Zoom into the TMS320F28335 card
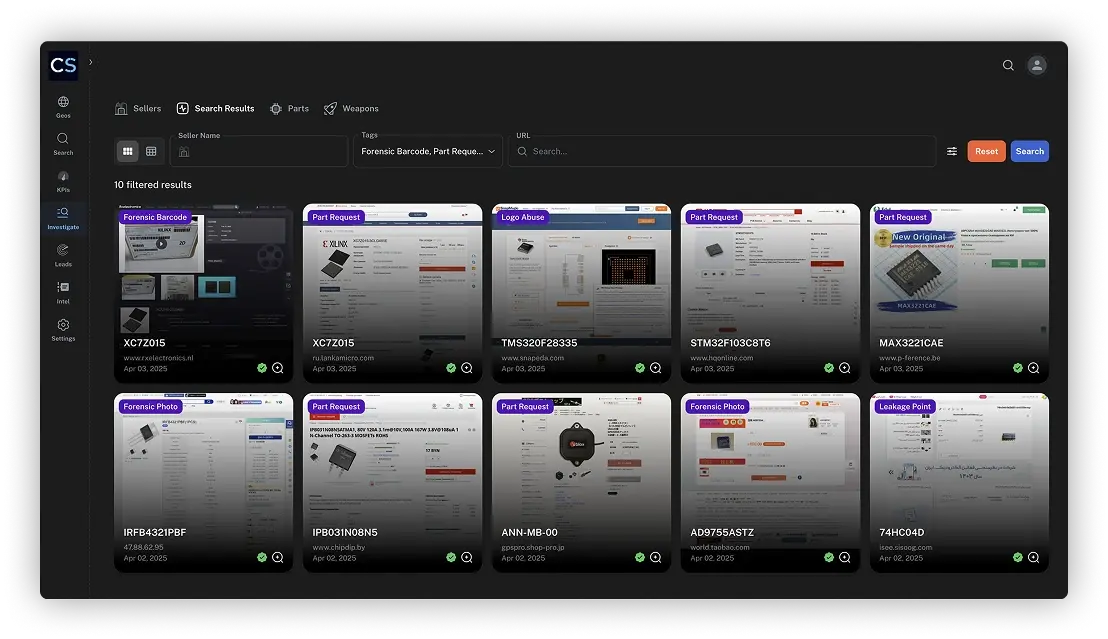The width and height of the screenshot is (1108, 639). click(656, 368)
